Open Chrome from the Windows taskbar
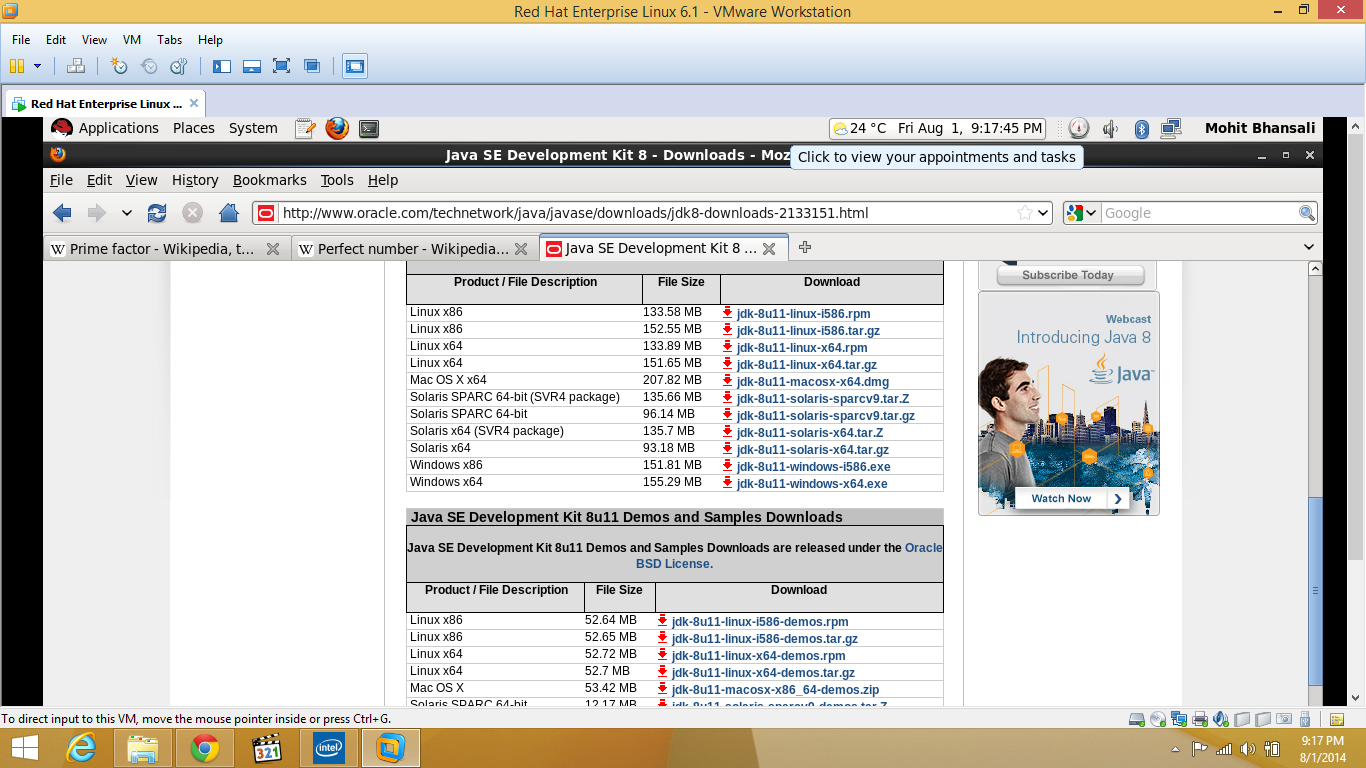 click(x=205, y=747)
